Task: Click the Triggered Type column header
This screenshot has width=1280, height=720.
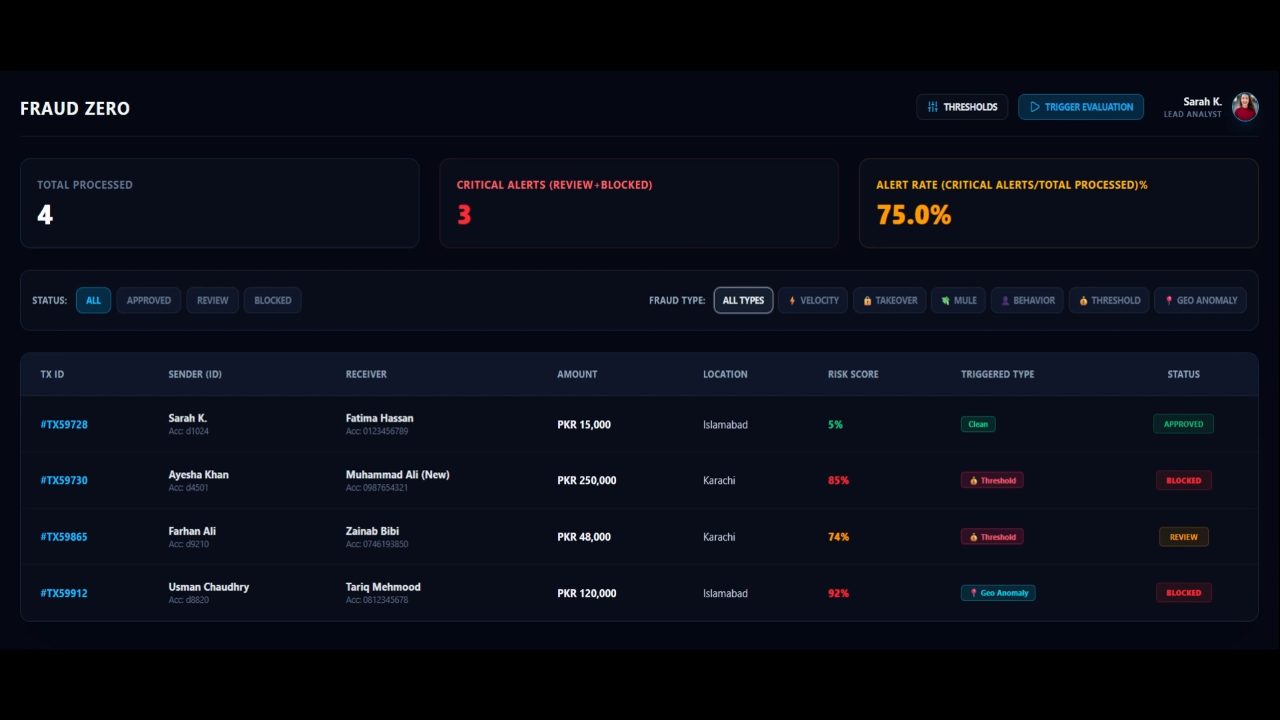Action: click(x=998, y=374)
